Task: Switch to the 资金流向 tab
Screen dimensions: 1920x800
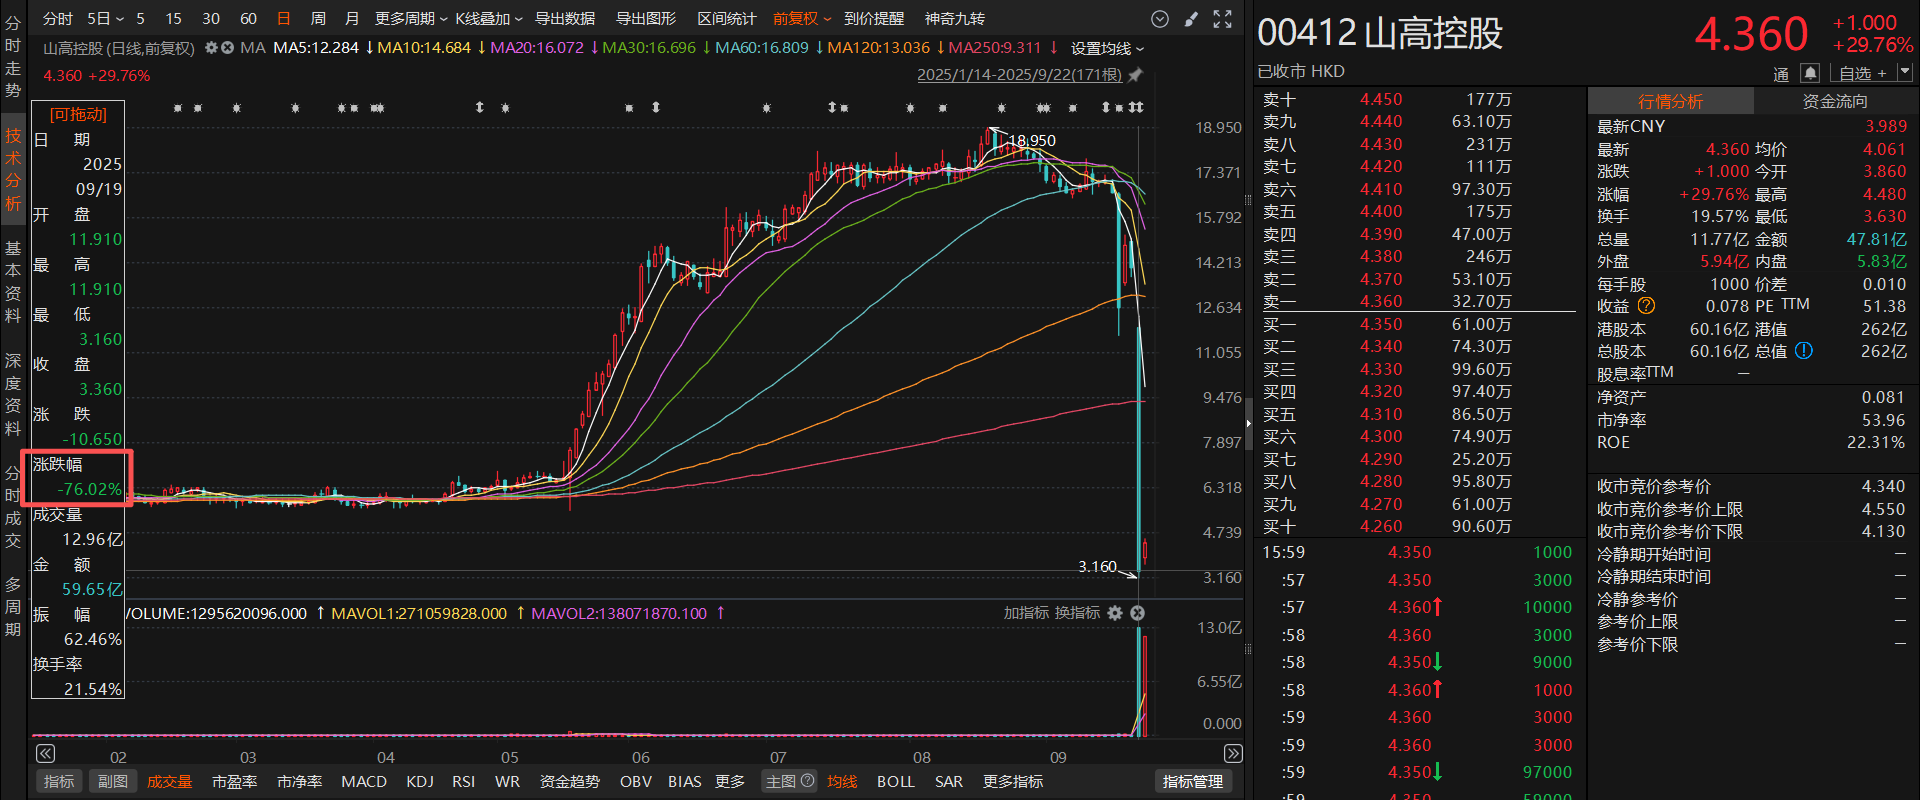Action: point(1834,101)
